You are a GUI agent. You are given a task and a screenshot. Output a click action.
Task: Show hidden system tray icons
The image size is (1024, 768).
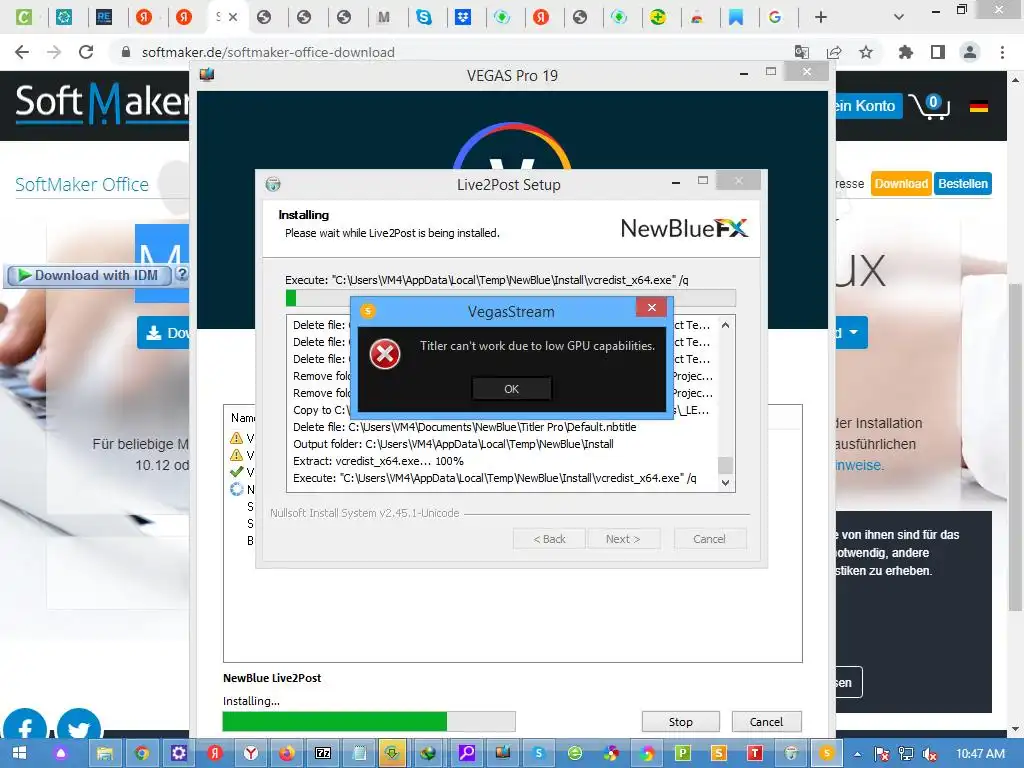857,754
